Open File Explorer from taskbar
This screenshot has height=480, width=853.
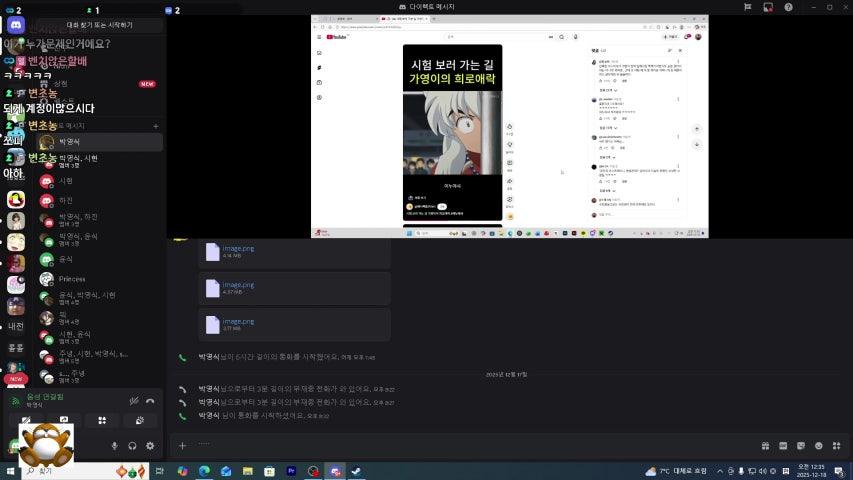pyautogui.click(x=248, y=471)
